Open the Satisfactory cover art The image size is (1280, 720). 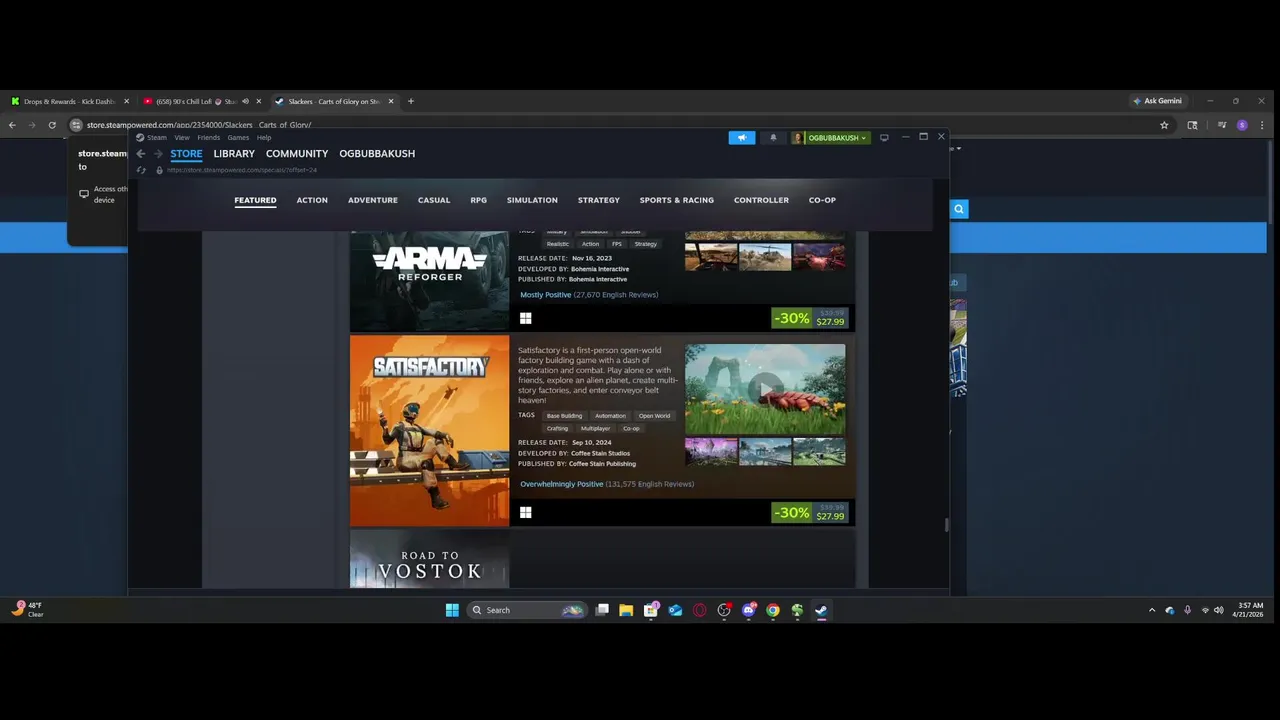click(x=429, y=430)
